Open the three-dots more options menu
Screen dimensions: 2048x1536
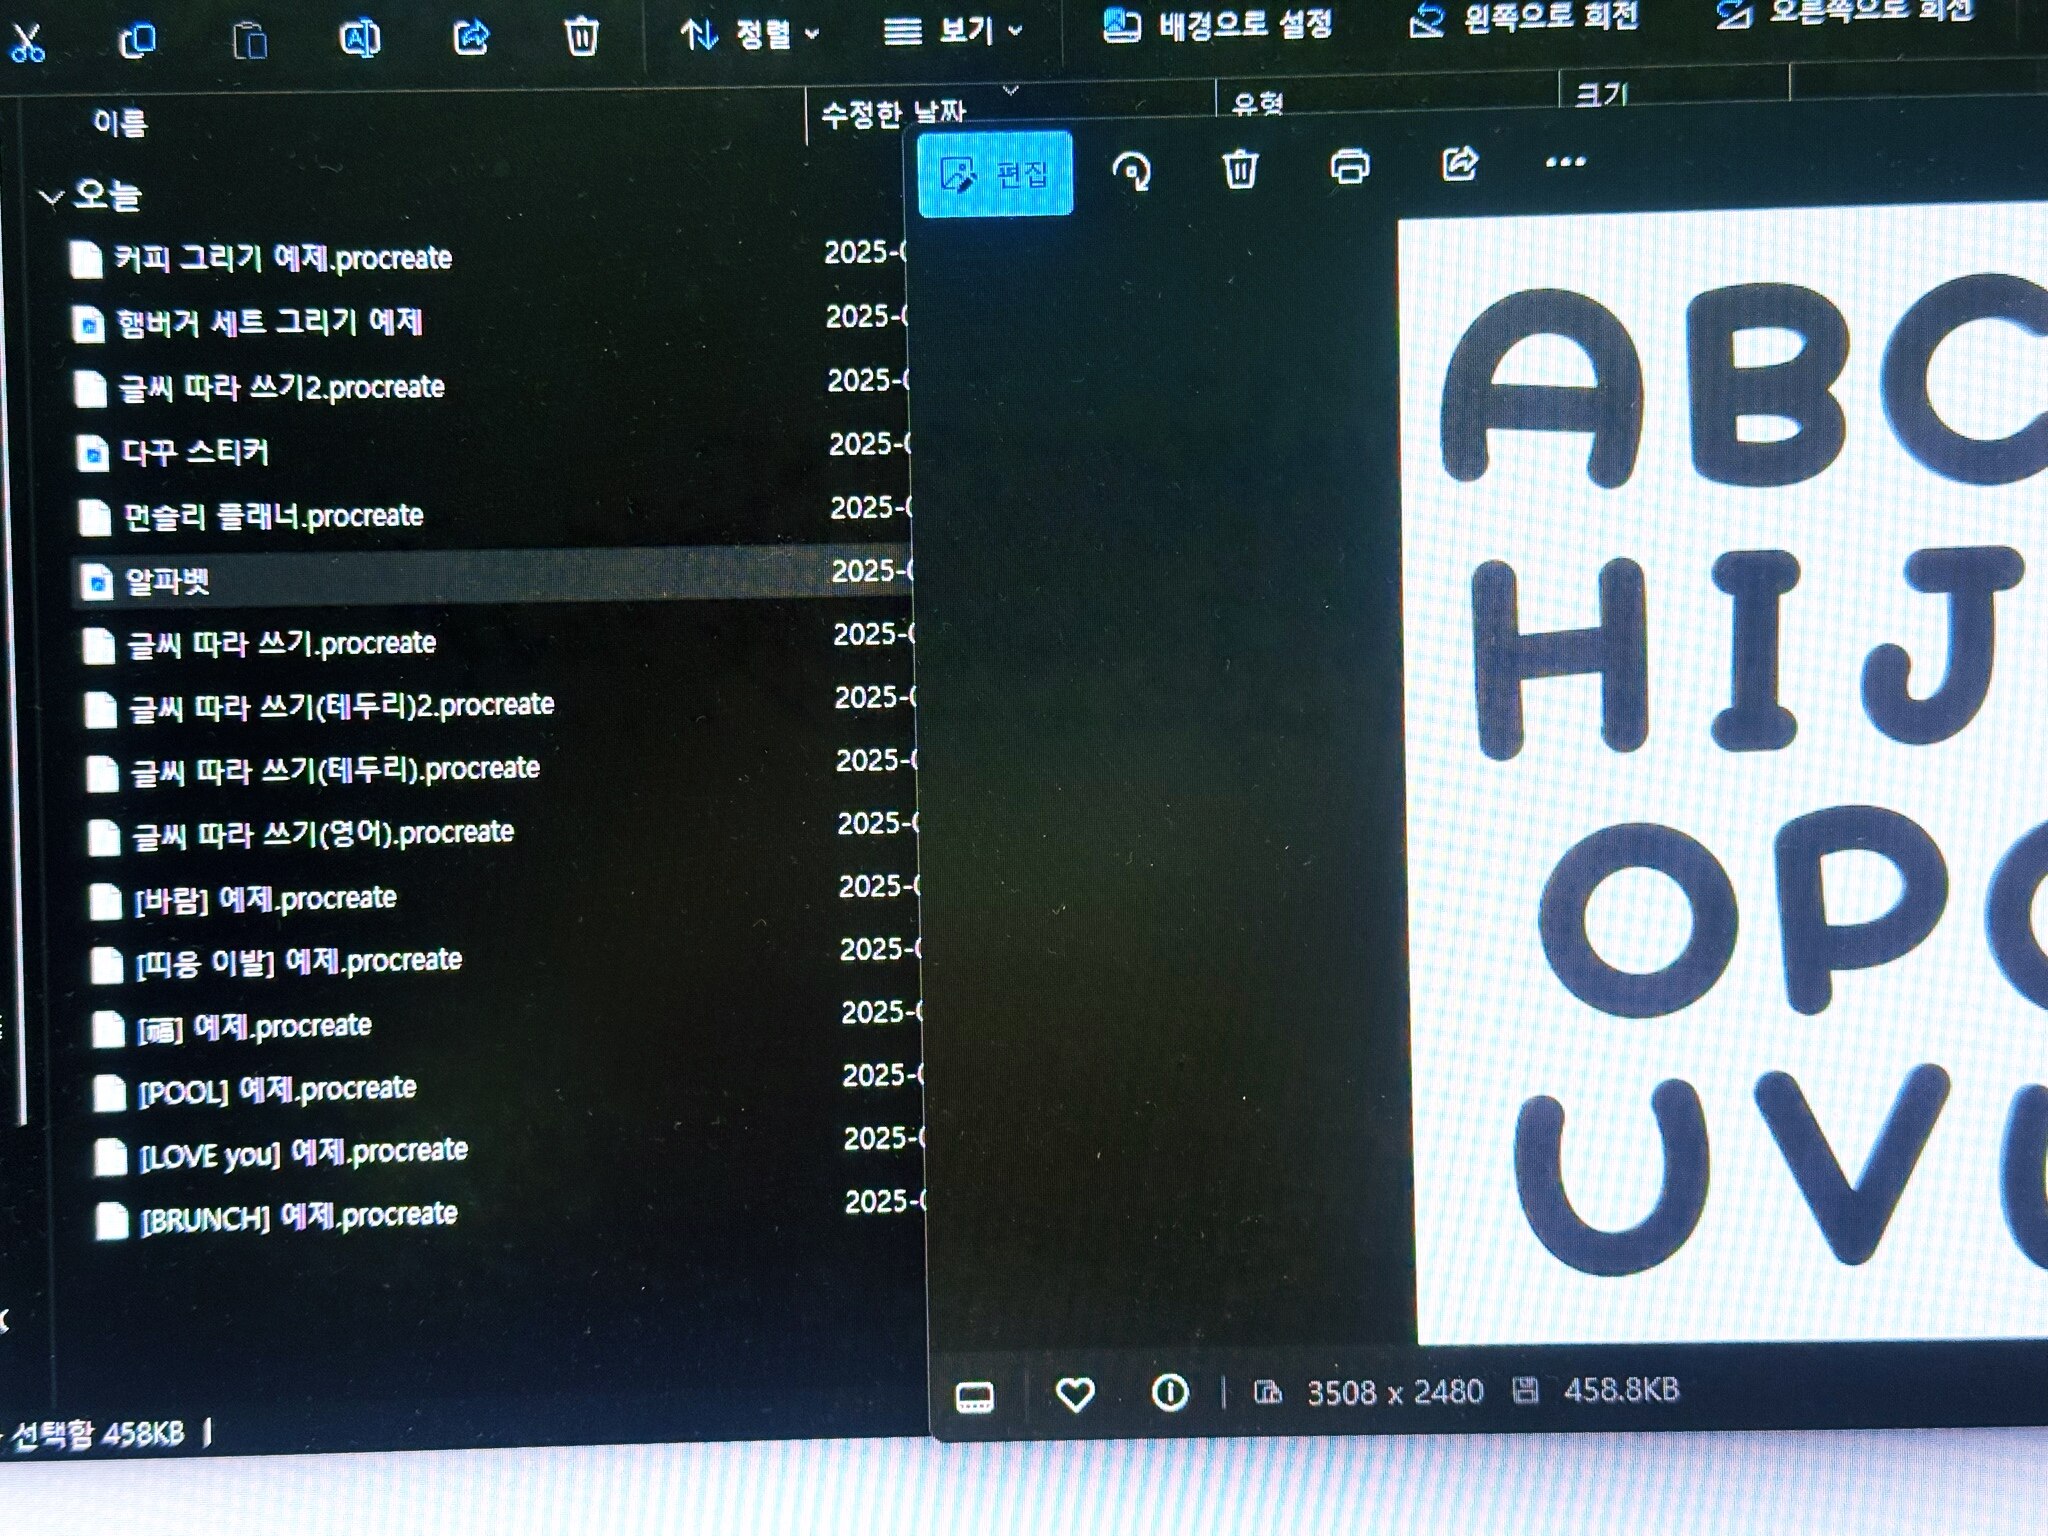[1565, 162]
